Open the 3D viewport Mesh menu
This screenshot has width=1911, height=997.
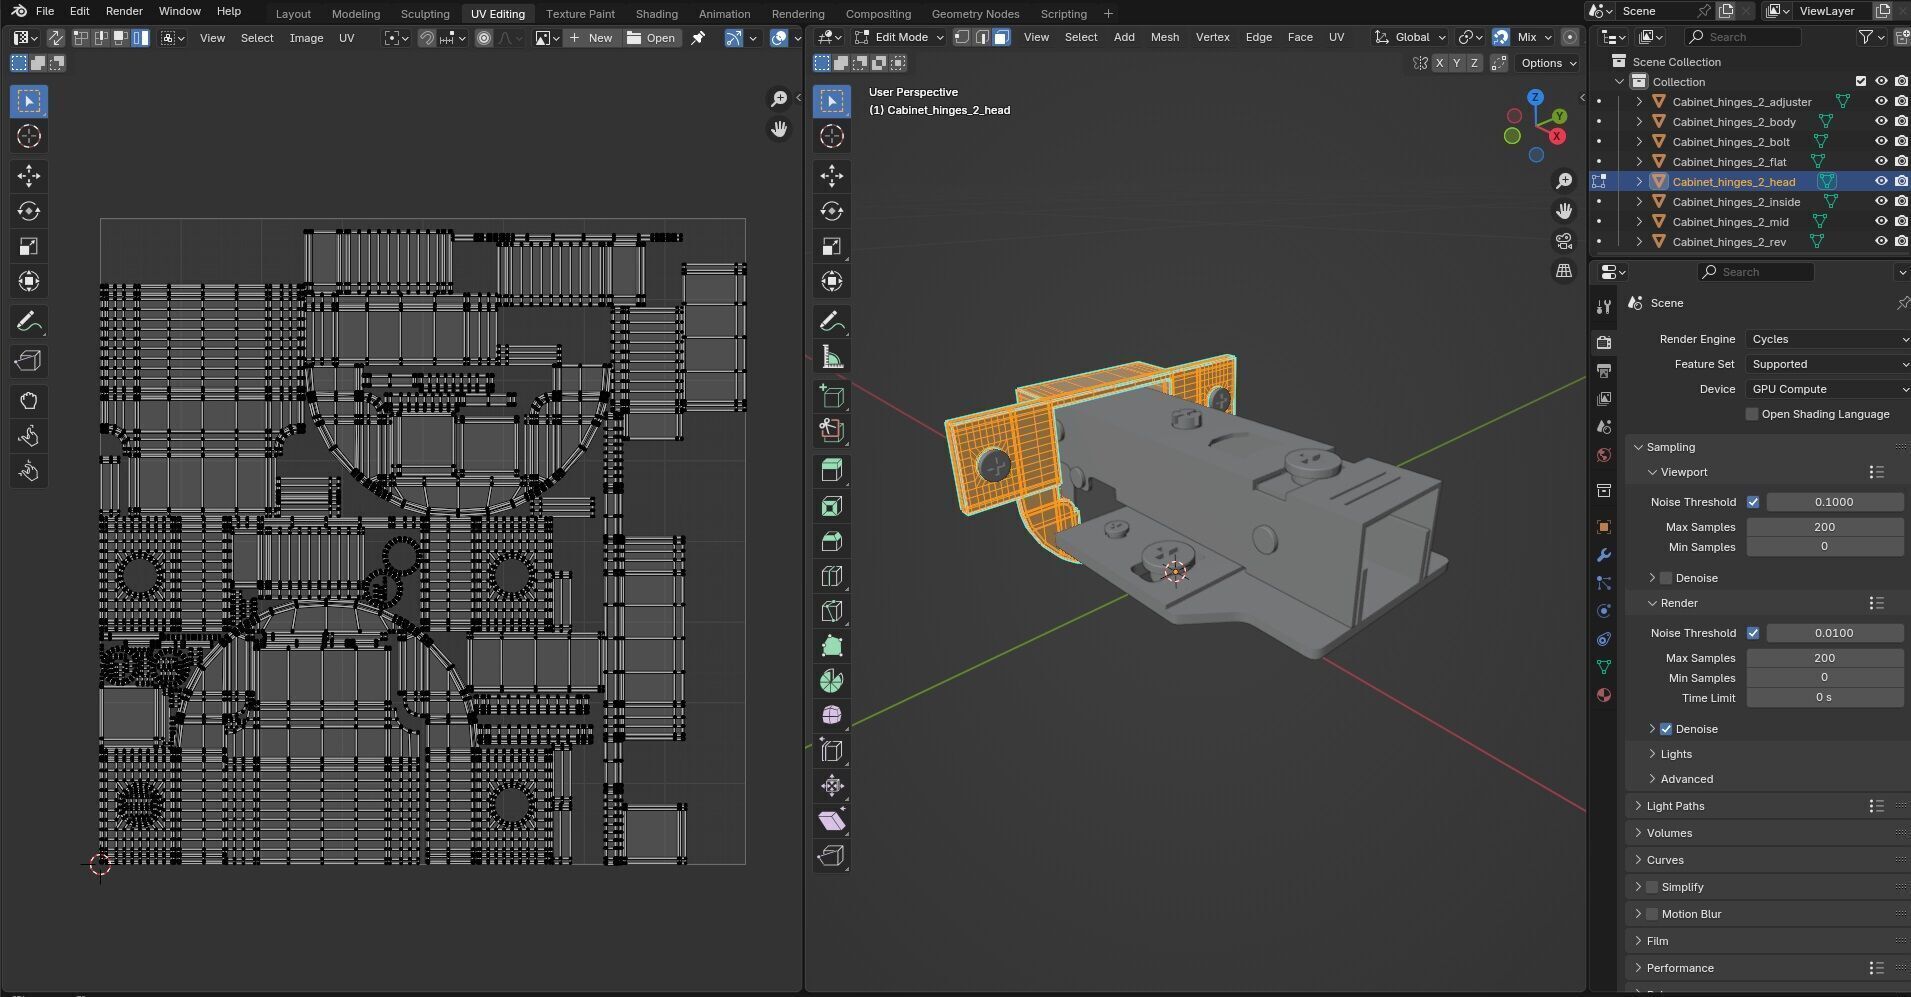(x=1164, y=37)
